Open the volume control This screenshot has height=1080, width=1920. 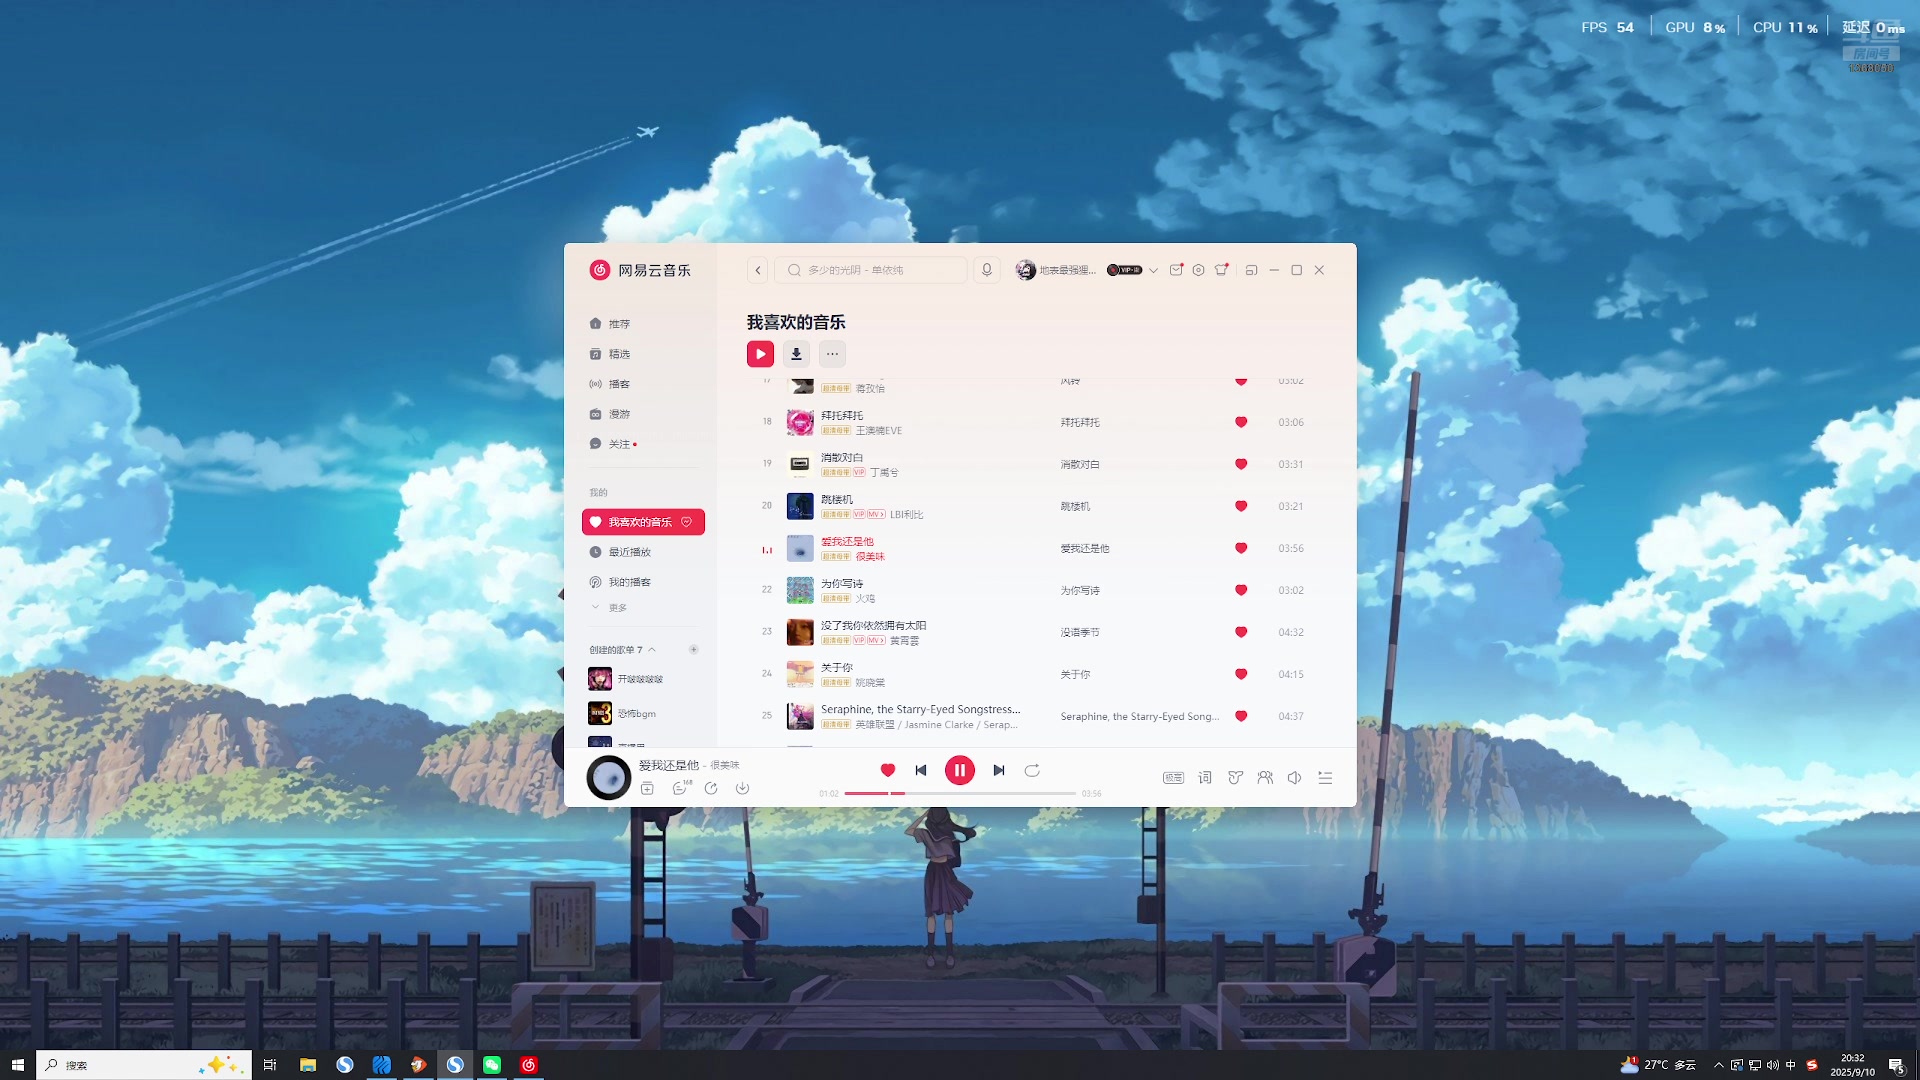click(x=1294, y=778)
